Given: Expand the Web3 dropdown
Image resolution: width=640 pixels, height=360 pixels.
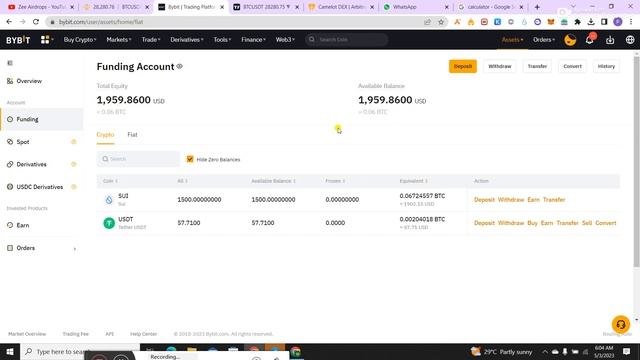Looking at the screenshot, I should (285, 40).
